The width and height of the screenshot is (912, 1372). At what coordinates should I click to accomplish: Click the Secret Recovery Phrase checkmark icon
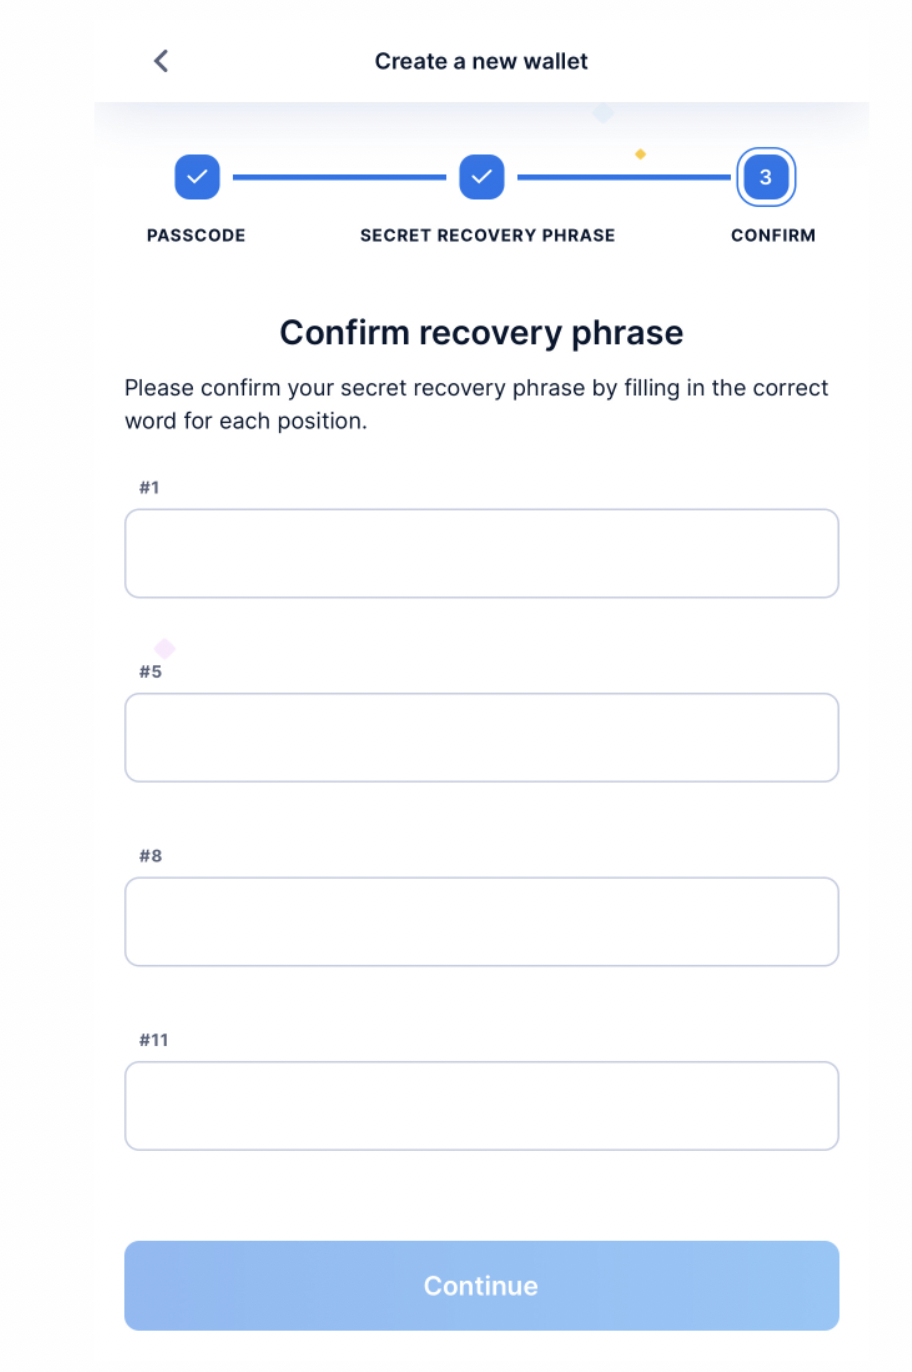point(481,177)
